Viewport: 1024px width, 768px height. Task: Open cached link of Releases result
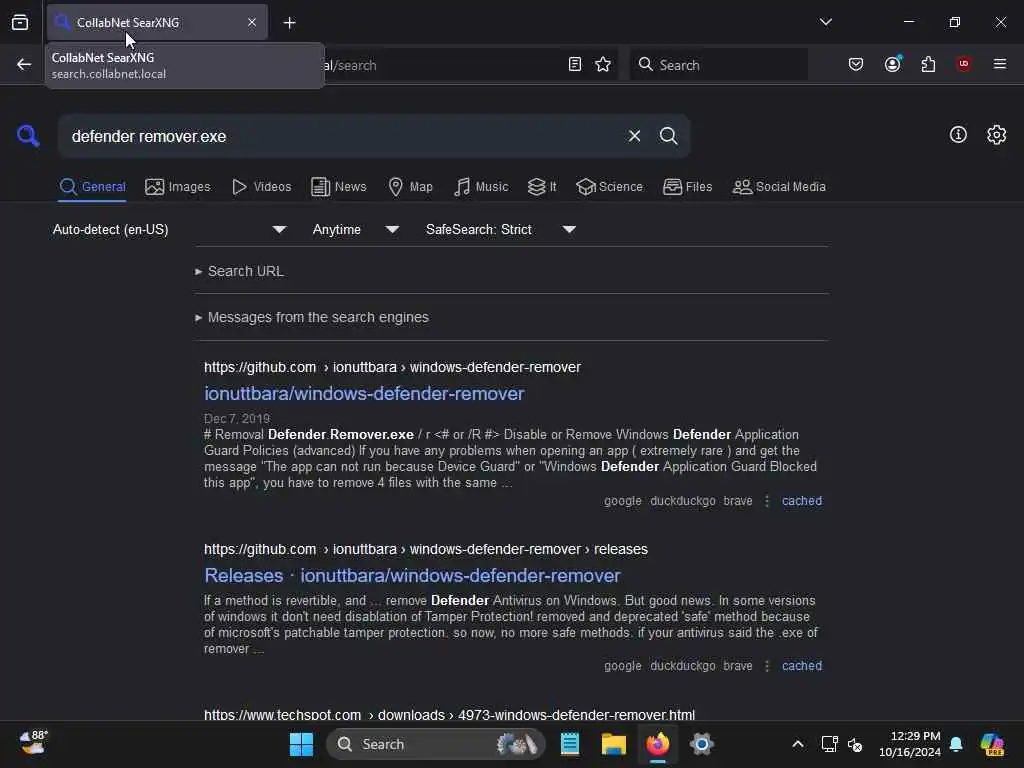(801, 665)
